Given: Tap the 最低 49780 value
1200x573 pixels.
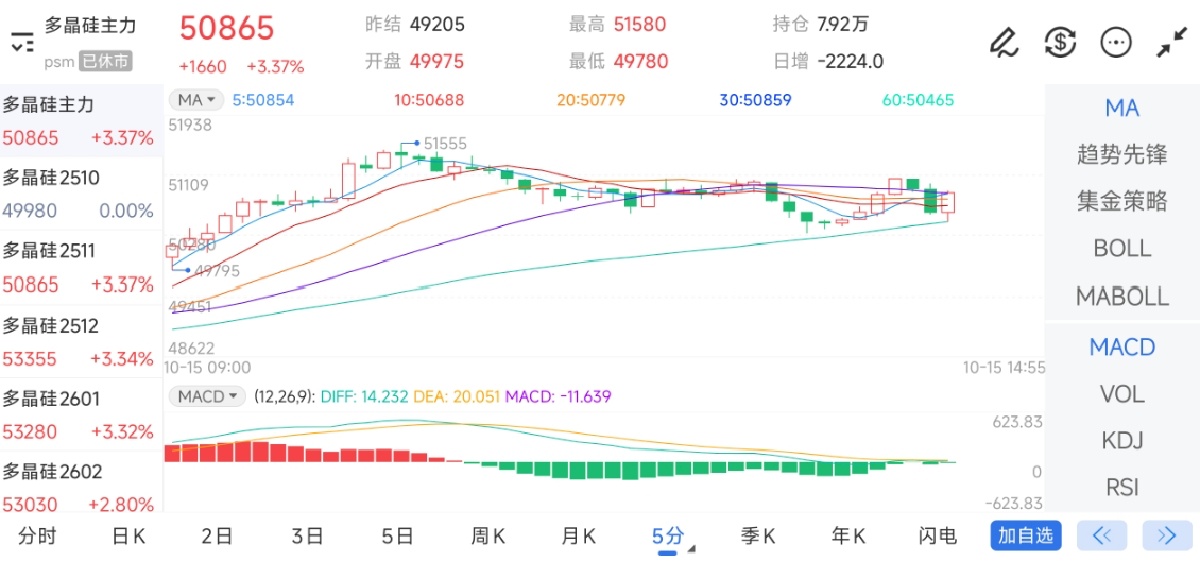Looking at the screenshot, I should [x=618, y=61].
